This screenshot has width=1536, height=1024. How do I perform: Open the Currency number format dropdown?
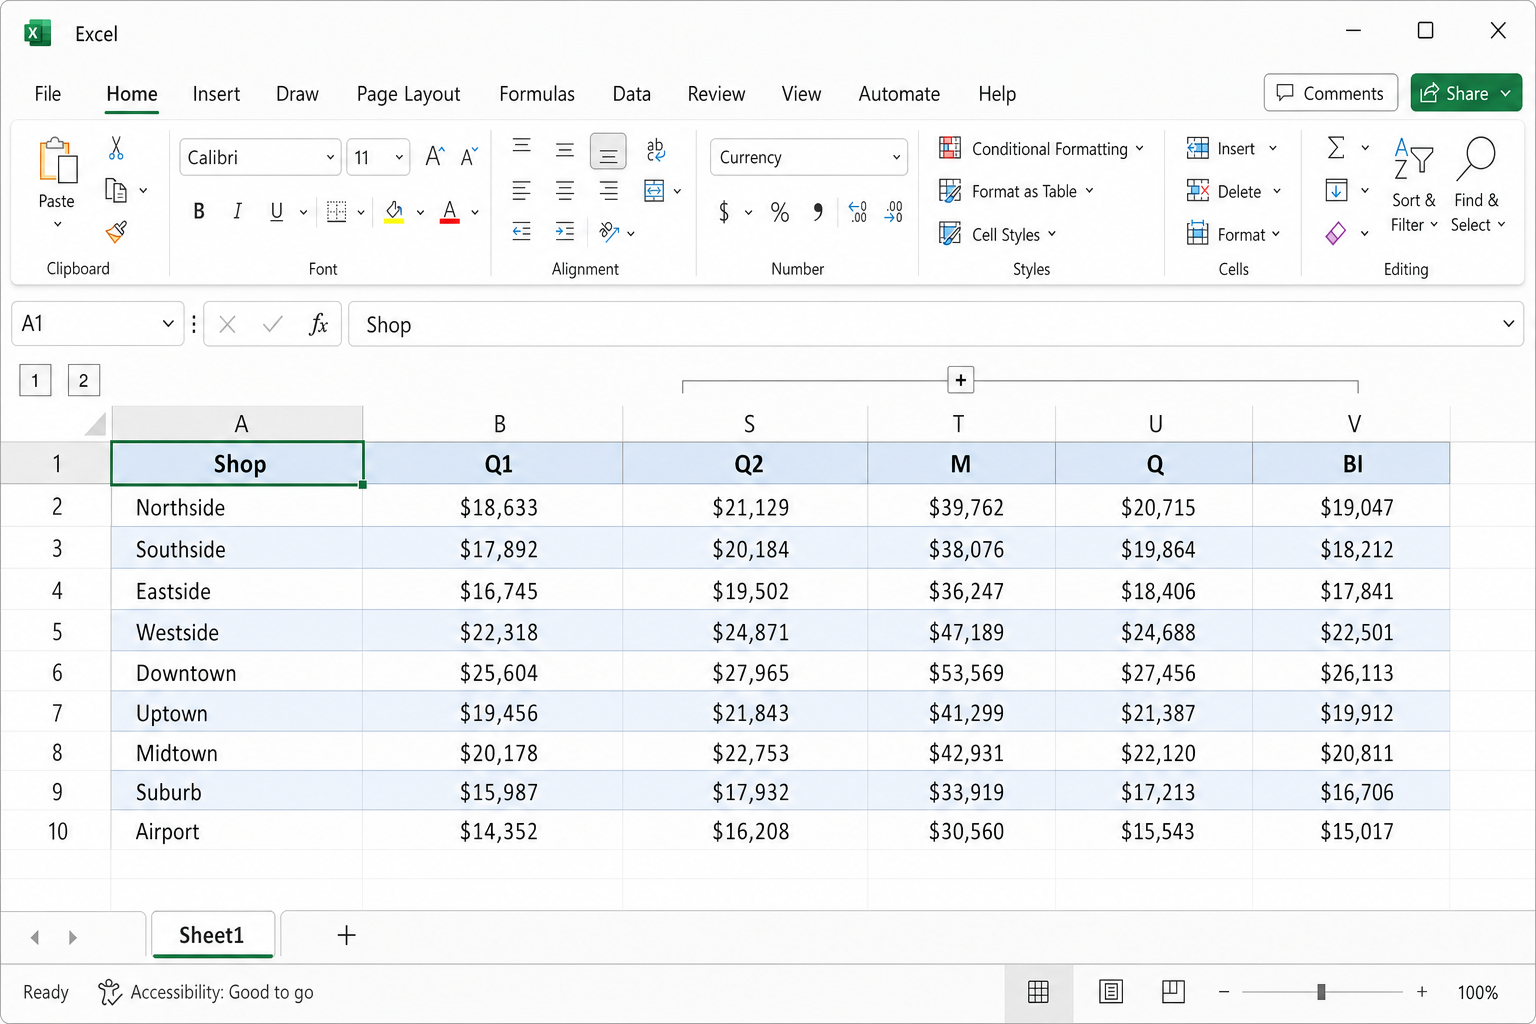click(896, 157)
